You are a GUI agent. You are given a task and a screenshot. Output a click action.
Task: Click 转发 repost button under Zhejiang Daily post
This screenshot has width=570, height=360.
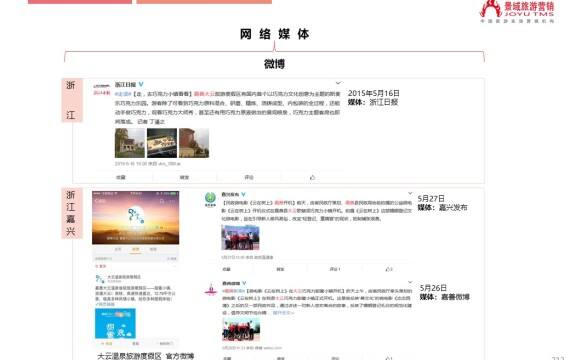[x=184, y=177]
